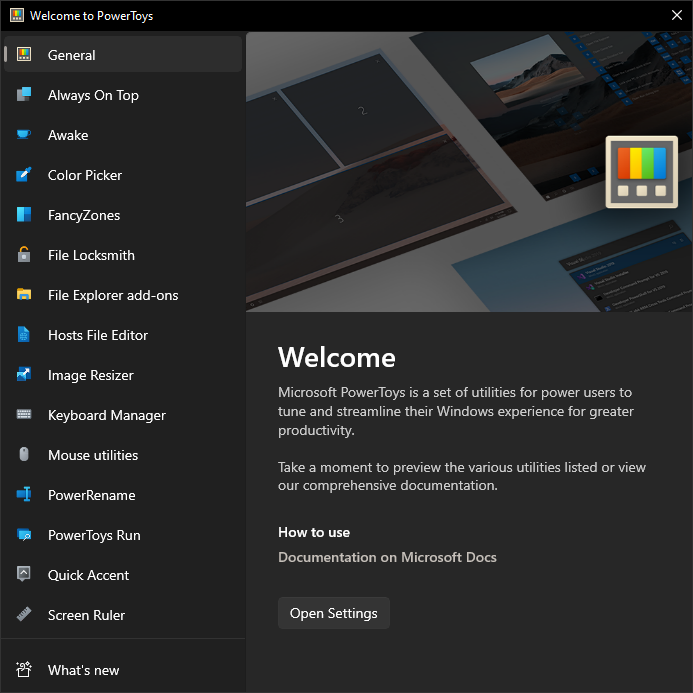Click the General PowerToys icon in sidebar
This screenshot has width=693, height=693.
(x=24, y=55)
